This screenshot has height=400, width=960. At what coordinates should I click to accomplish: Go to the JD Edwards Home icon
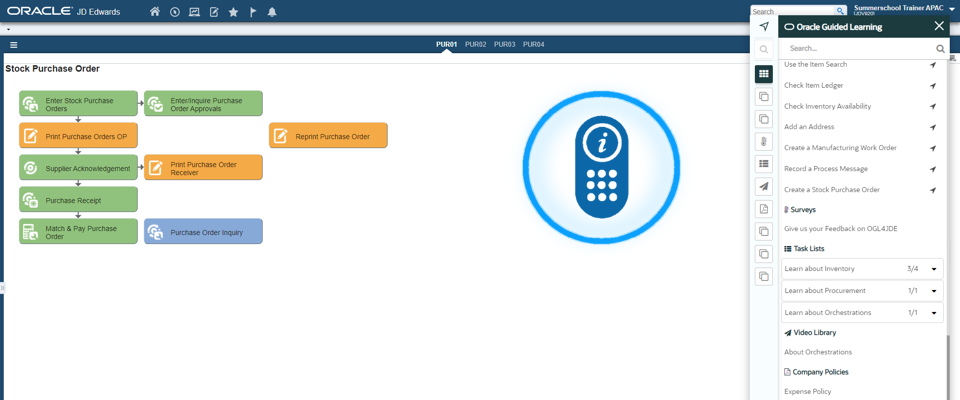tap(155, 12)
